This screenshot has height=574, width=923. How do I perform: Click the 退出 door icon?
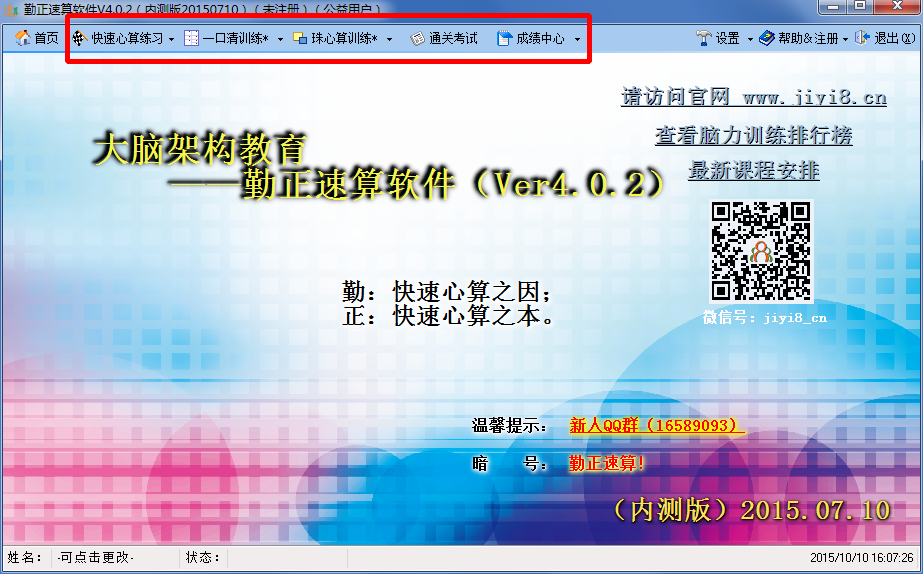point(862,38)
